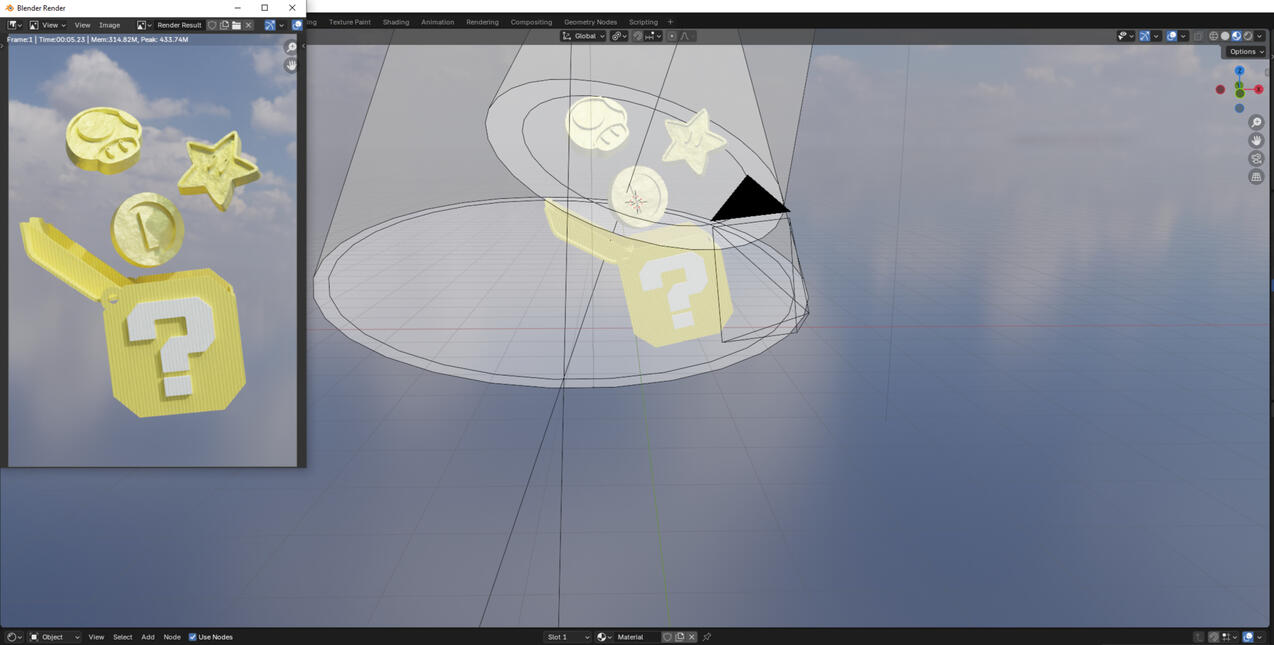Open the Slot 1 dropdown
The width and height of the screenshot is (1274, 645).
click(567, 637)
